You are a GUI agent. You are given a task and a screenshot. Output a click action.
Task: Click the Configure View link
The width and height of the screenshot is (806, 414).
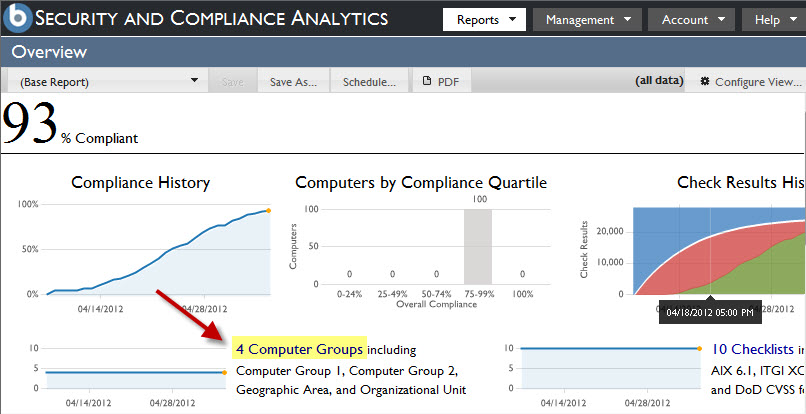coord(757,82)
